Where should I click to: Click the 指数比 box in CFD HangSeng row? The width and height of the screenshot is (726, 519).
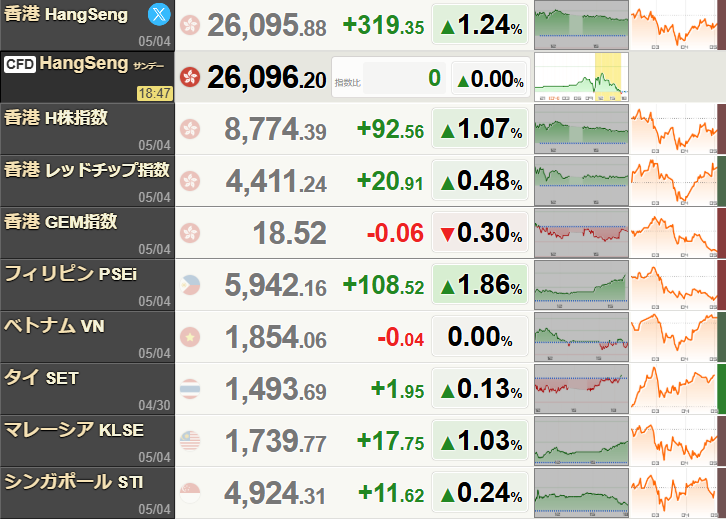coord(431,77)
